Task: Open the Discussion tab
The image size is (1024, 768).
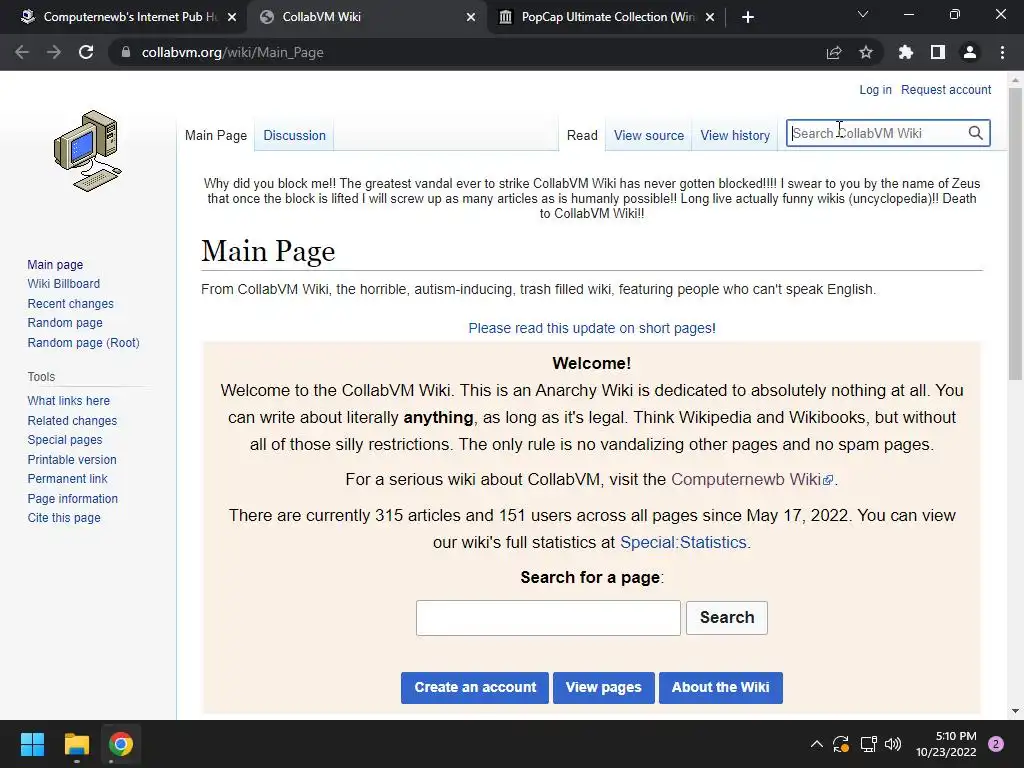Action: pos(295,135)
